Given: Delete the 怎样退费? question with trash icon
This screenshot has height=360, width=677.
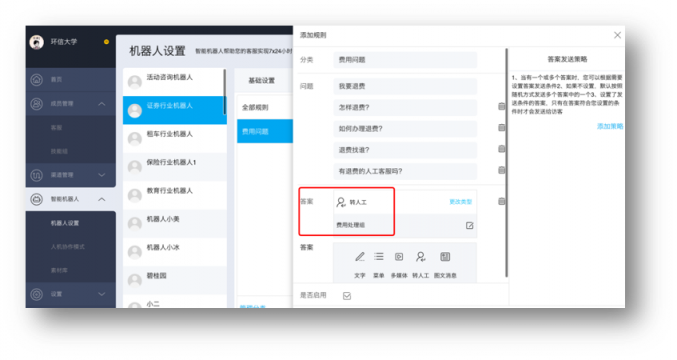Looking at the screenshot, I should (x=501, y=106).
